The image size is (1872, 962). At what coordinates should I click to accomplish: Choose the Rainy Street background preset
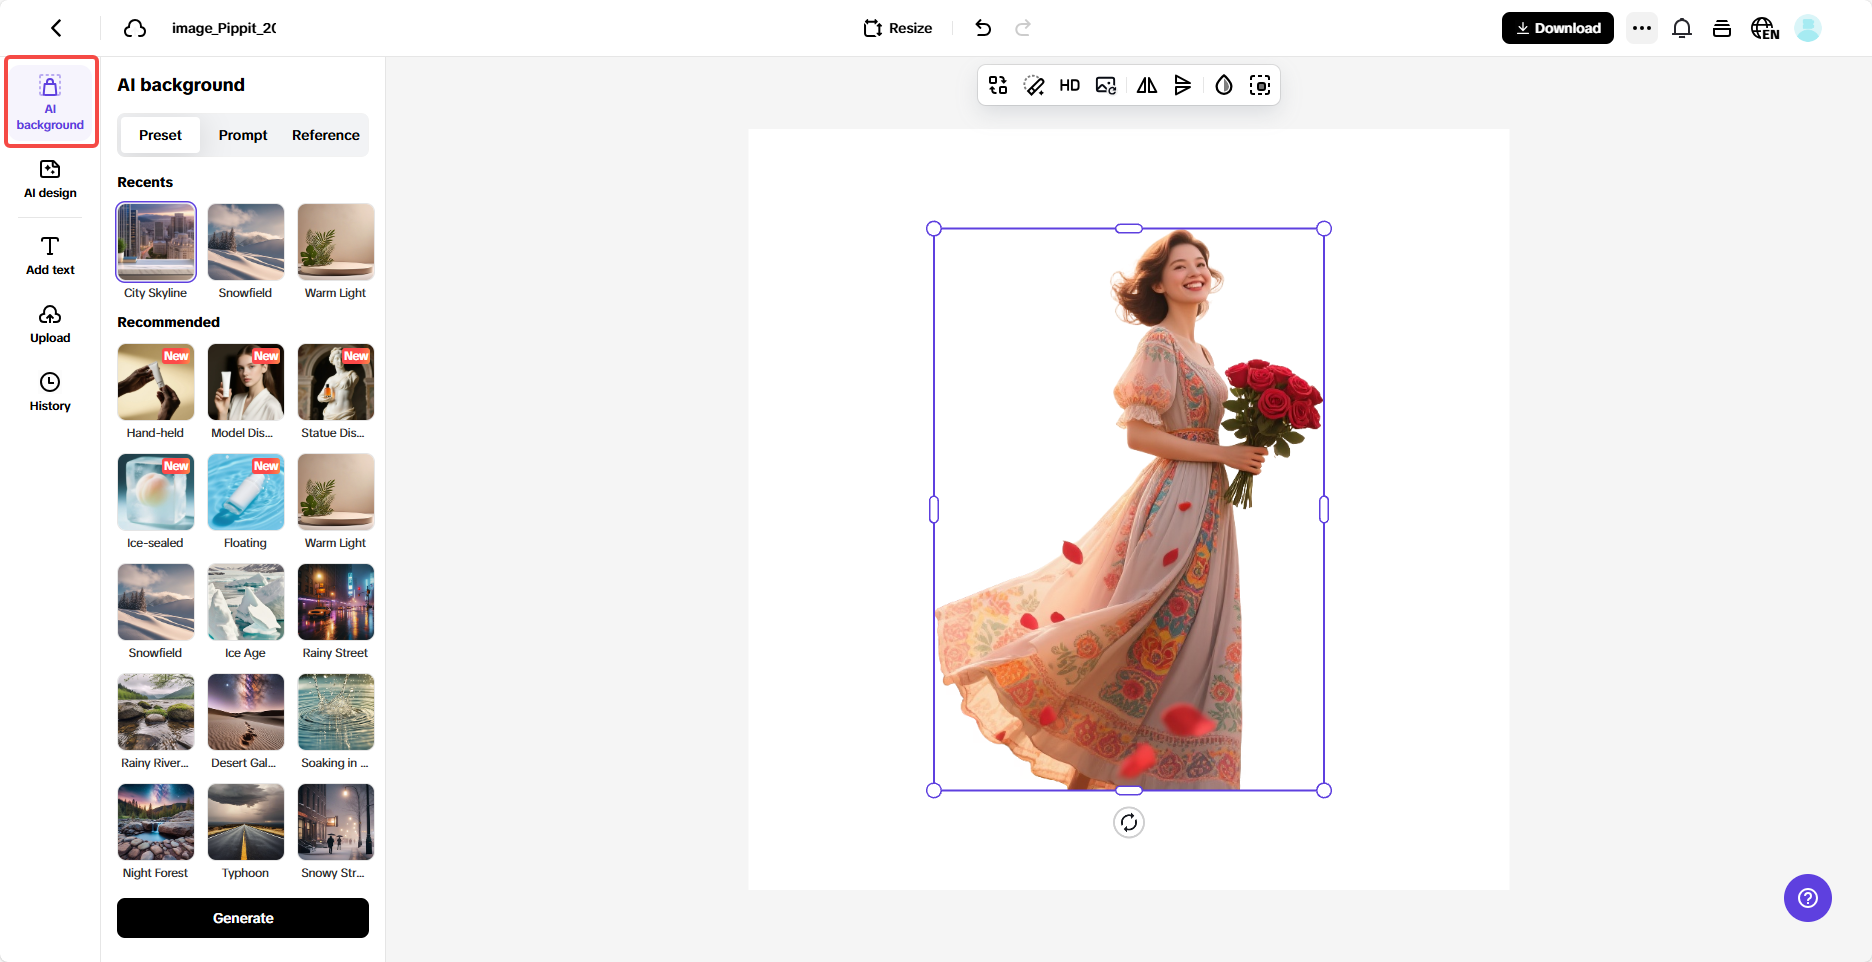335,602
